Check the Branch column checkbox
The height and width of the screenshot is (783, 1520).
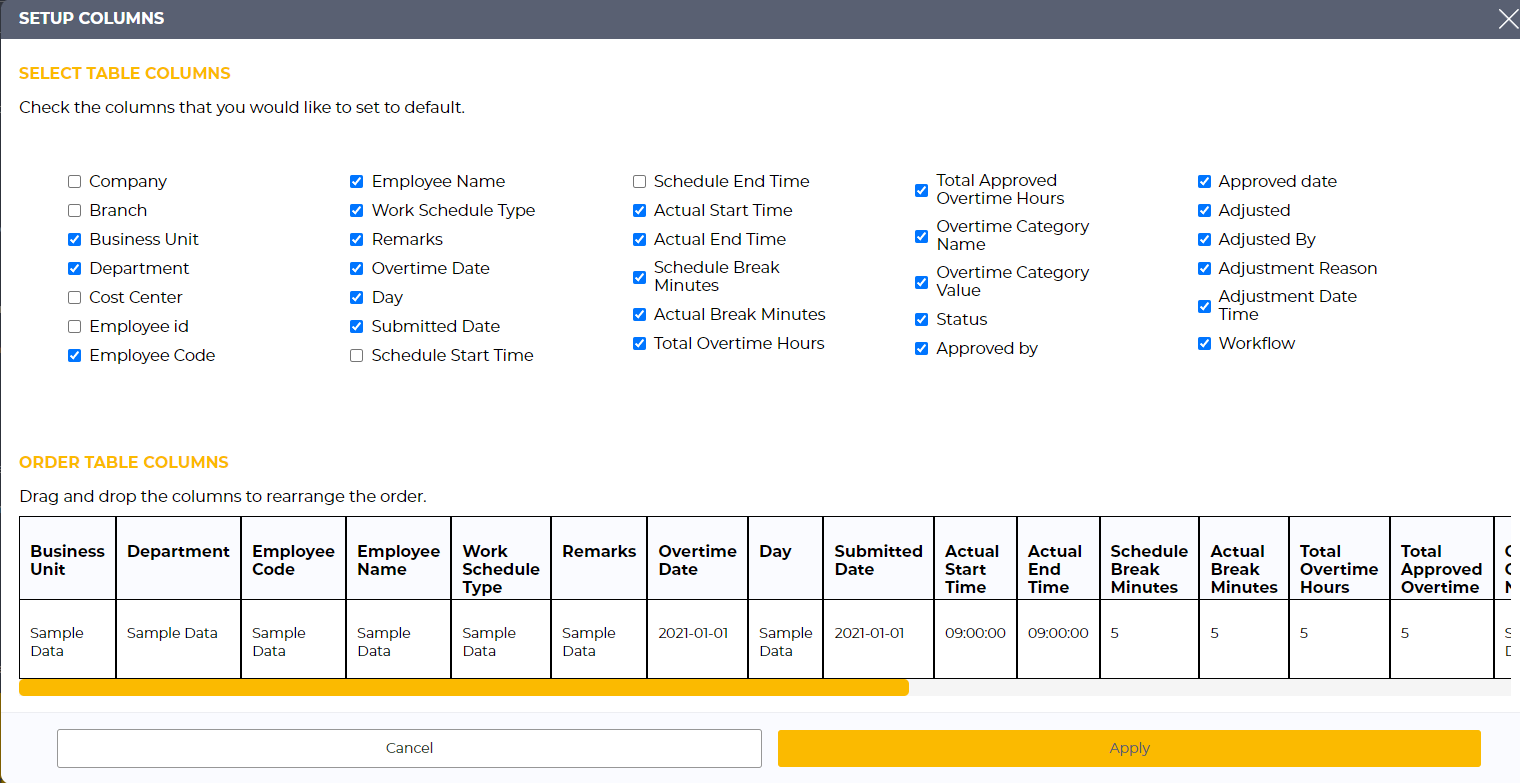(75, 211)
